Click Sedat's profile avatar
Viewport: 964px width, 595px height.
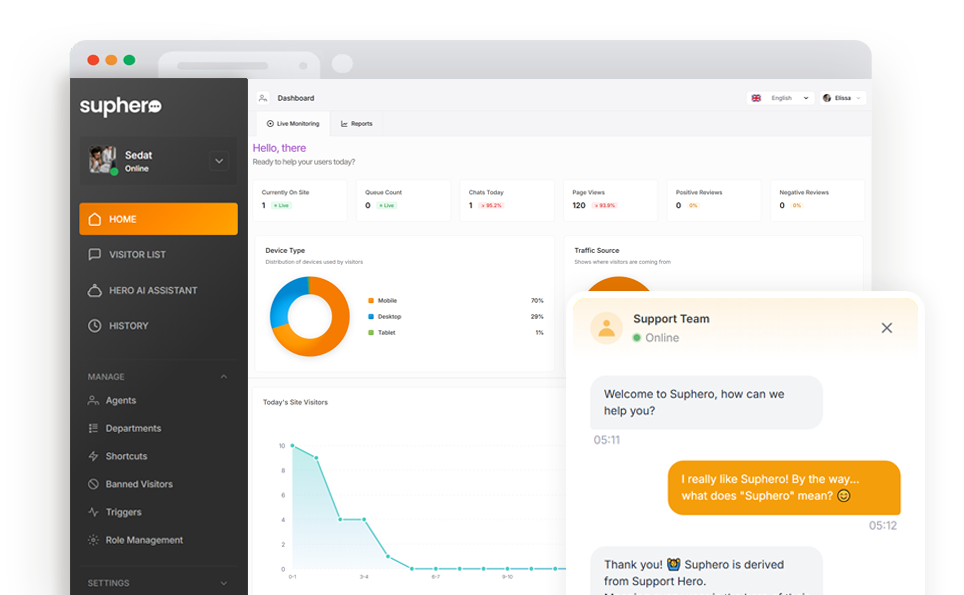tap(102, 160)
